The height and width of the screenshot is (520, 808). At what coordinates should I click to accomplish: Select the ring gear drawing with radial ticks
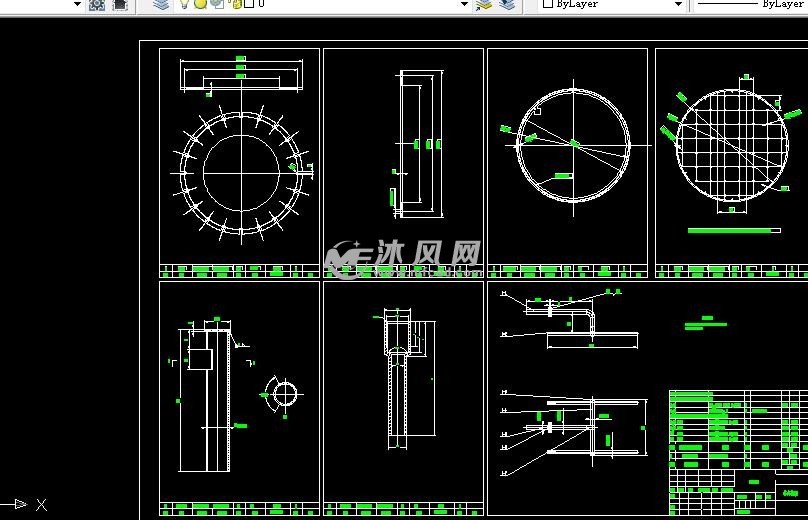240,172
